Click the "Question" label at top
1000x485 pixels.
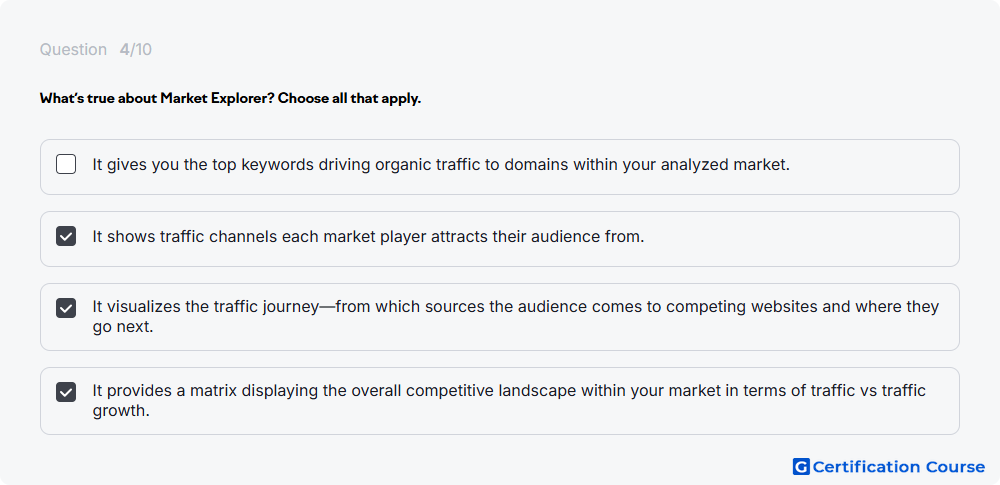[x=73, y=50]
